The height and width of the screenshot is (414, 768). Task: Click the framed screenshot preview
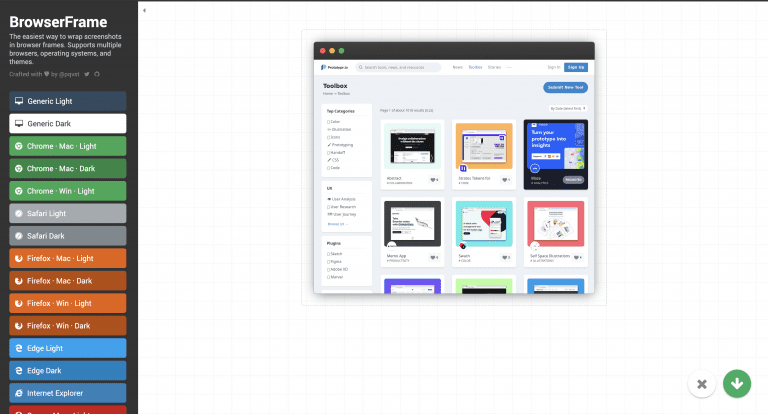[454, 168]
